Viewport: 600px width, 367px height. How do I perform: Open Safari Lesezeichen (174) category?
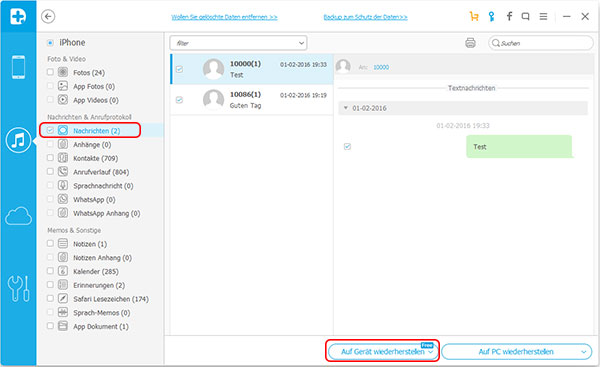(111, 299)
